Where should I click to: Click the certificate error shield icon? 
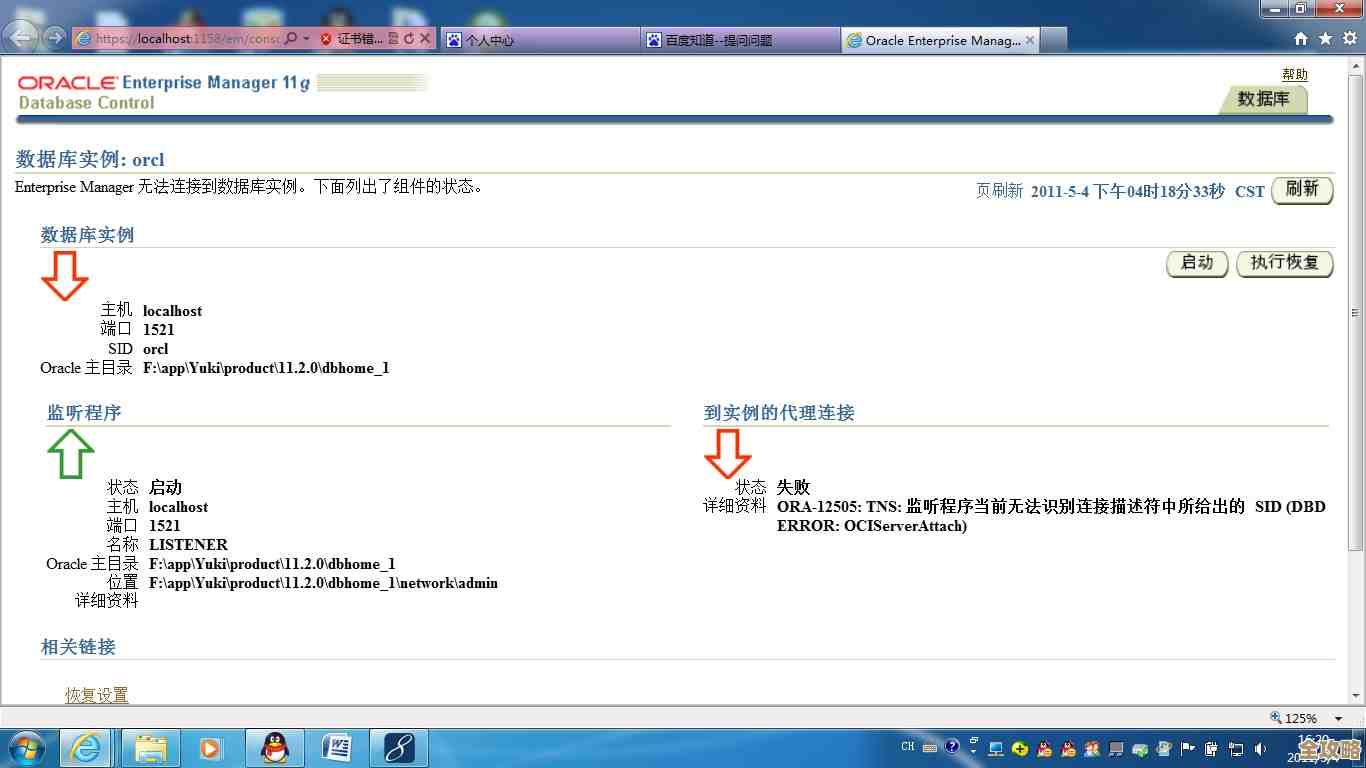(x=326, y=40)
